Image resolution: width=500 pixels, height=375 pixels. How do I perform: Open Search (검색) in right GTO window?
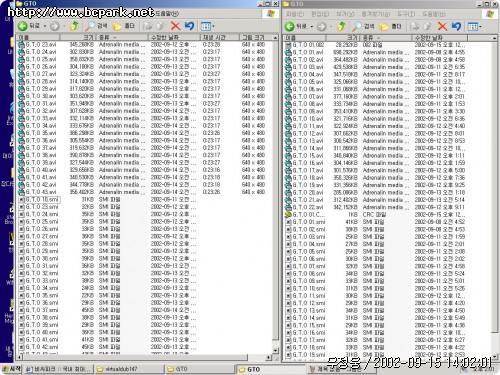(x=363, y=26)
